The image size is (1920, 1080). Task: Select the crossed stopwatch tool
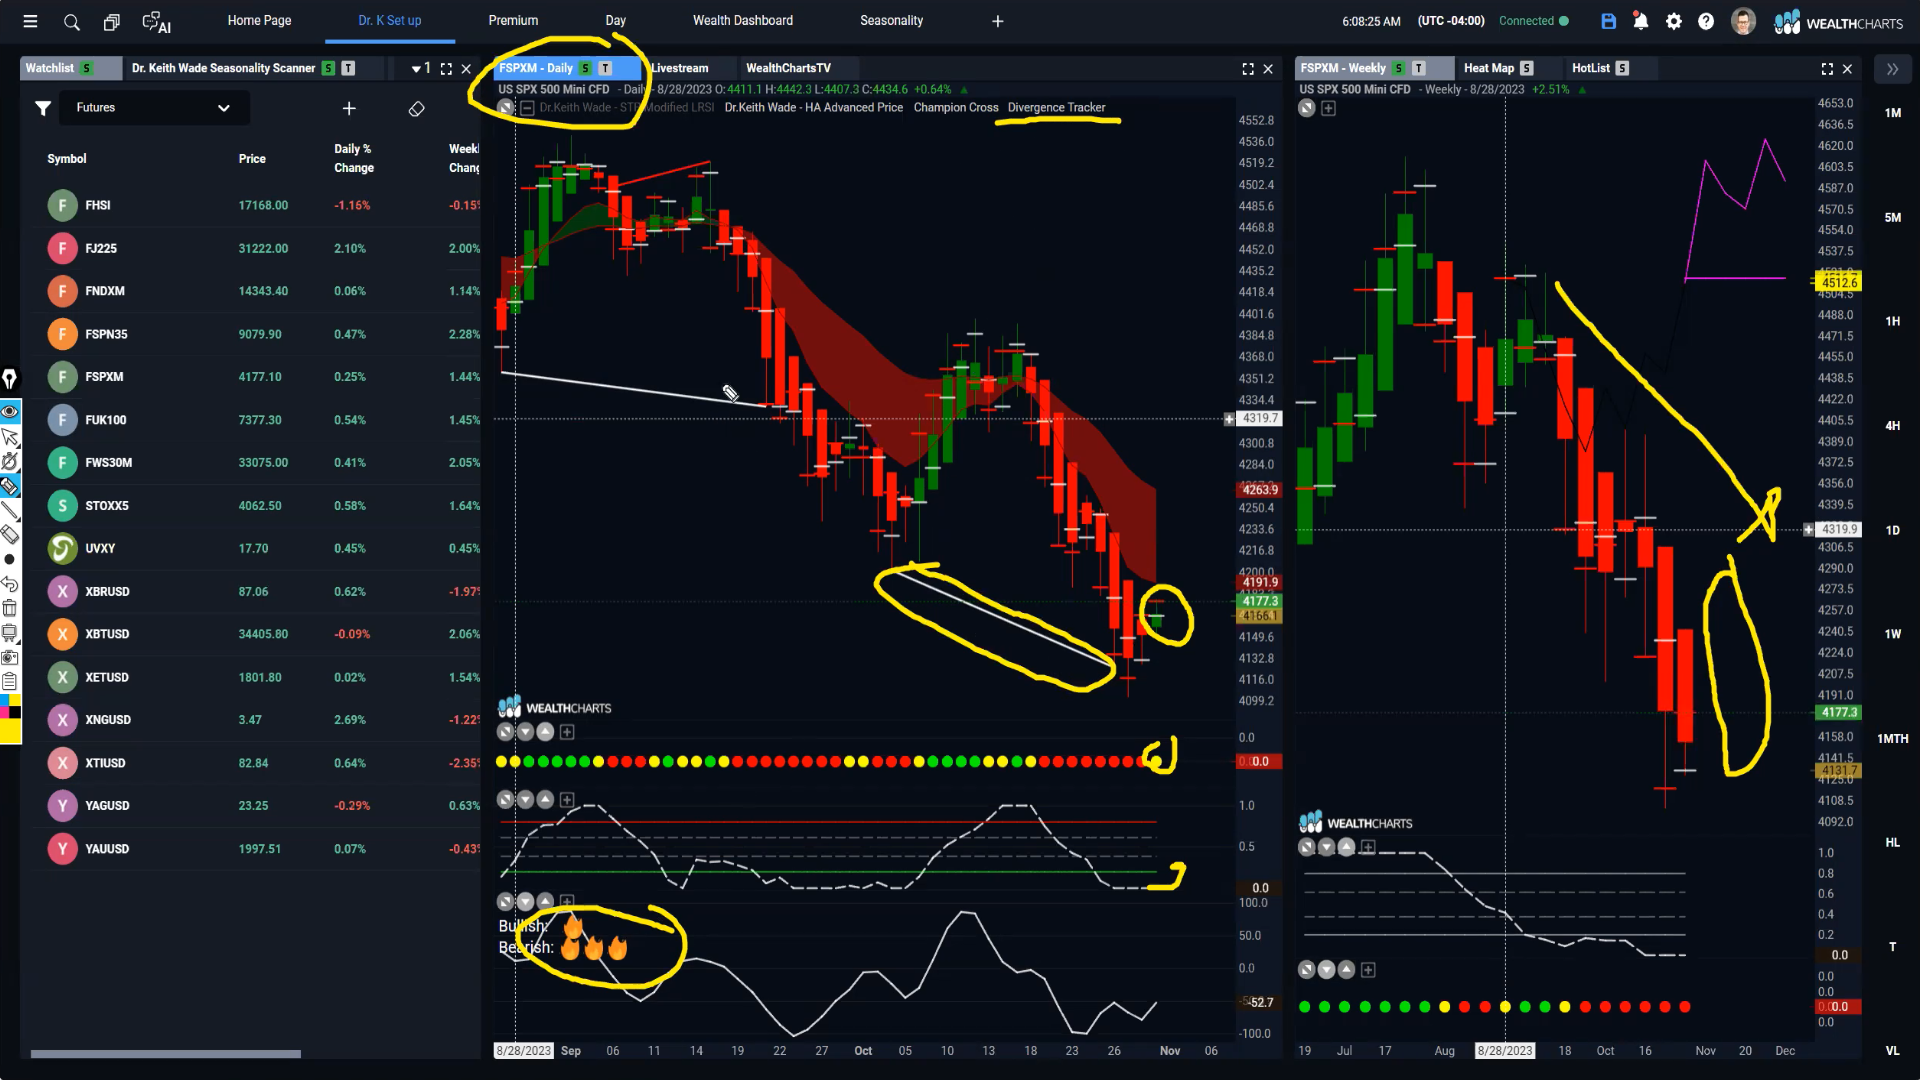click(x=10, y=461)
